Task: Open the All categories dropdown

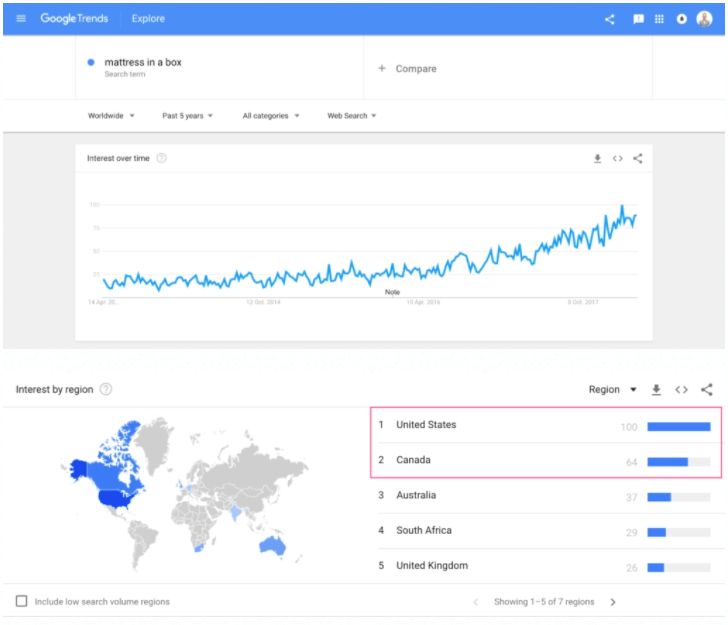Action: [271, 116]
